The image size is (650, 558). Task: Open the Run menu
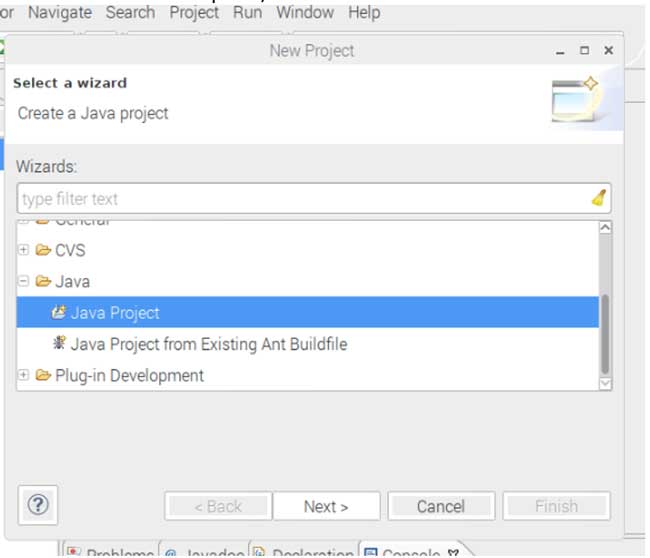[247, 13]
